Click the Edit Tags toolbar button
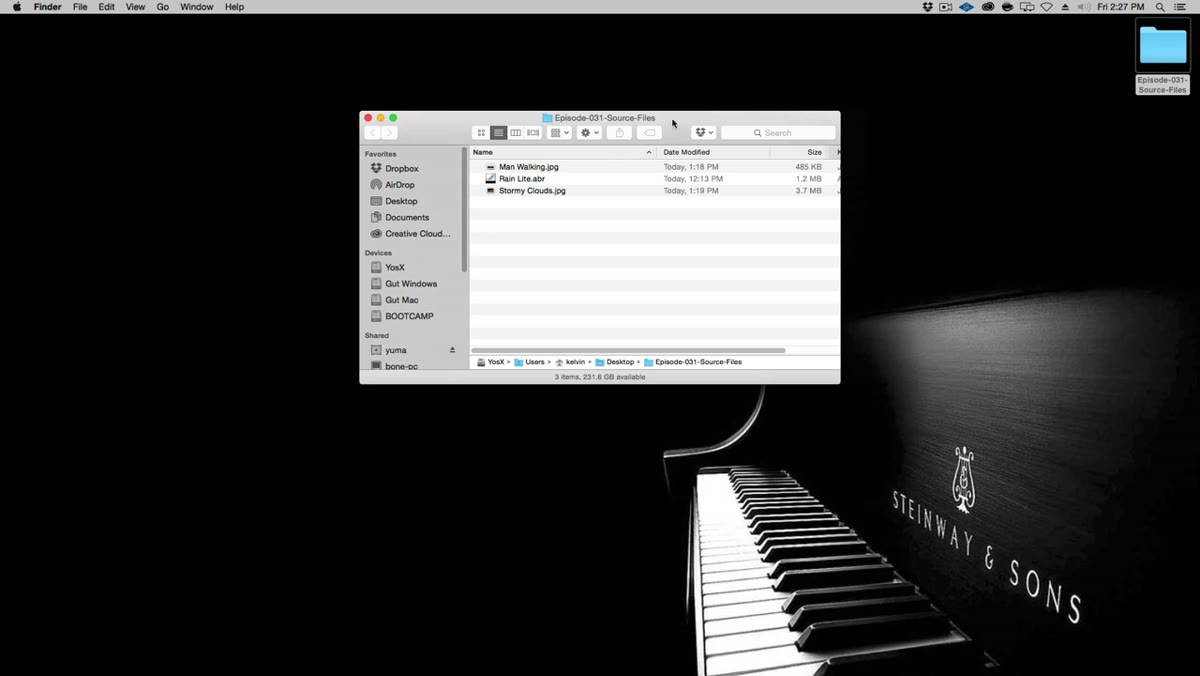This screenshot has width=1200, height=676. click(650, 133)
